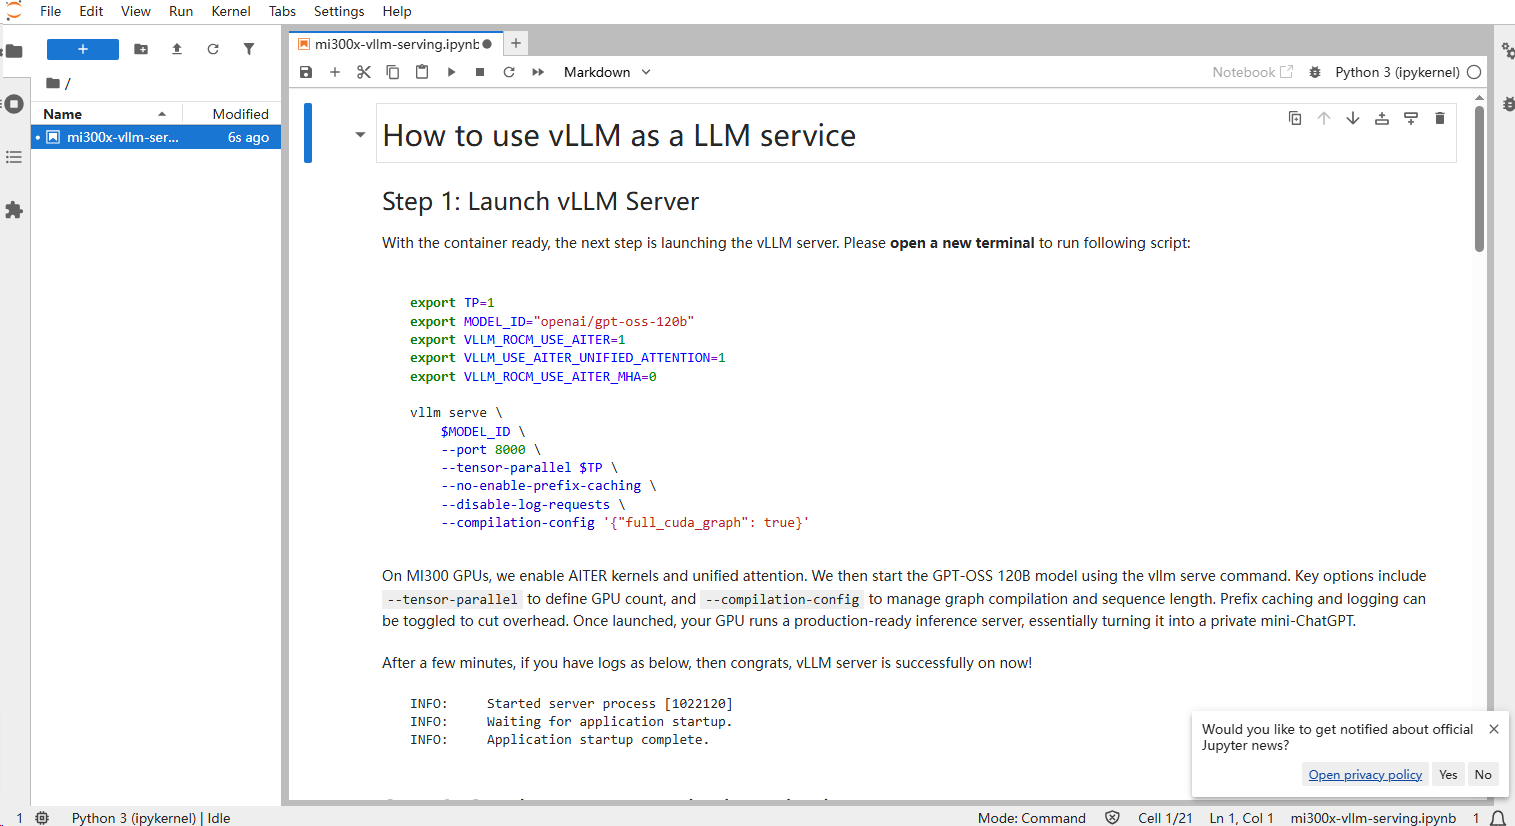
Task: Open Running Terminals and Kernels panel
Action: tap(13, 104)
